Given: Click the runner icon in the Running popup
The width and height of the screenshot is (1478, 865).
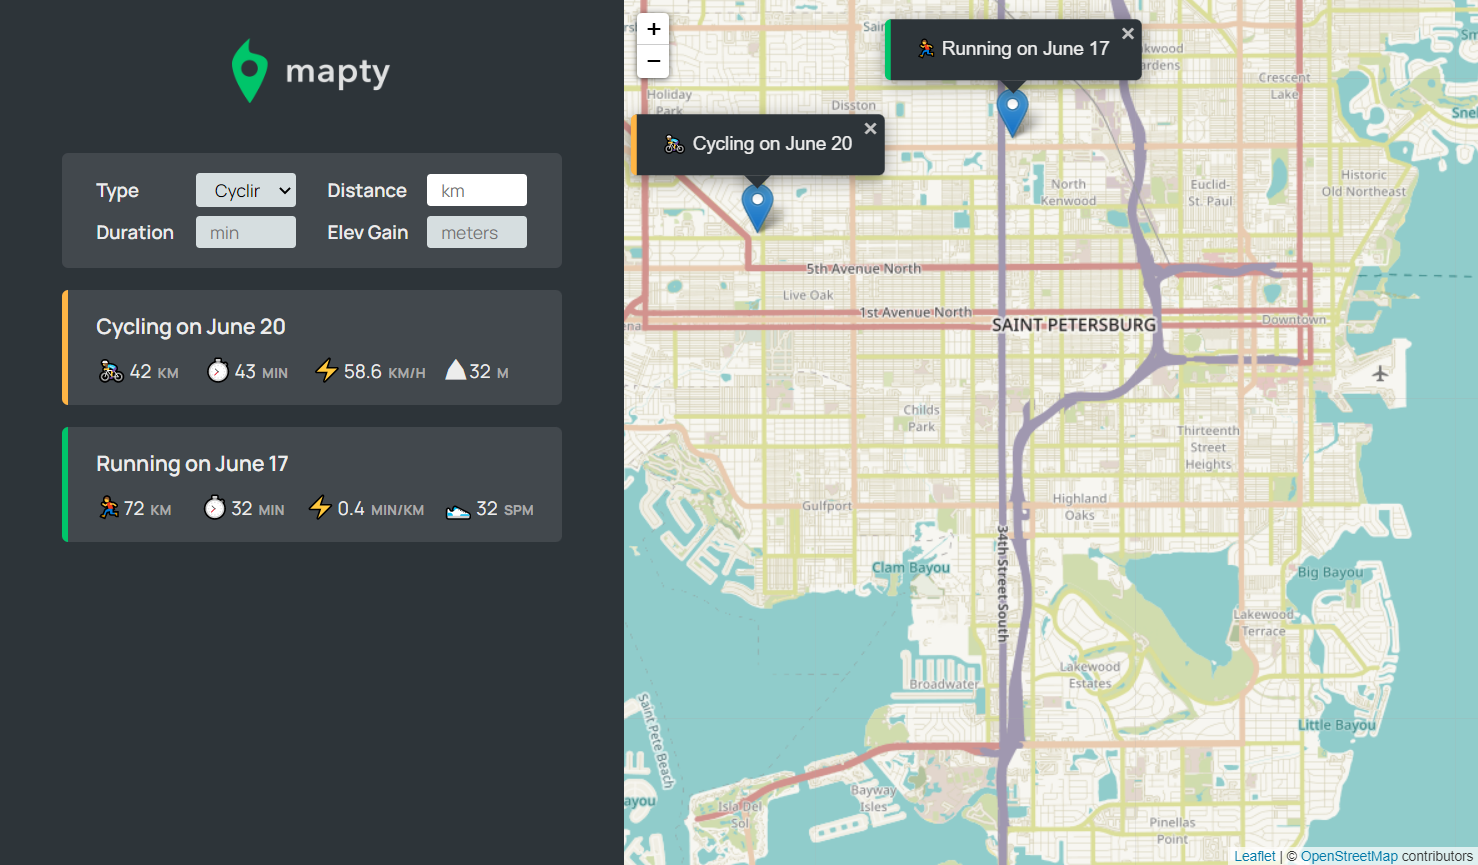Looking at the screenshot, I should [928, 47].
